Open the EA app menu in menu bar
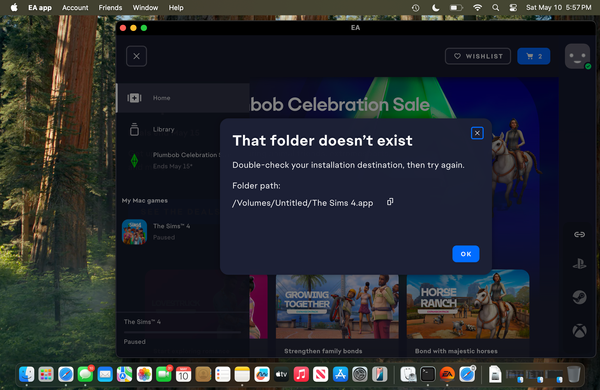The width and height of the screenshot is (600, 390). pos(40,8)
